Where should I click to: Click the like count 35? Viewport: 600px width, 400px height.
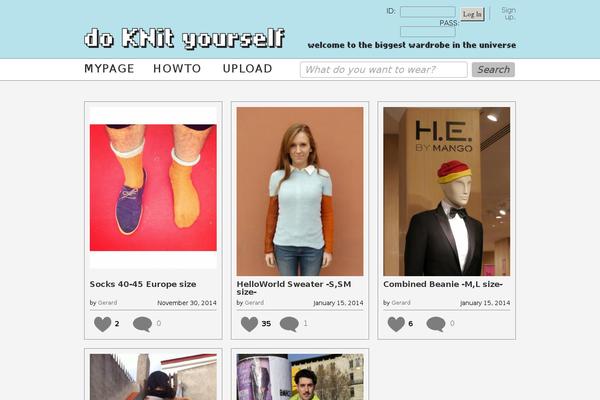coord(266,324)
